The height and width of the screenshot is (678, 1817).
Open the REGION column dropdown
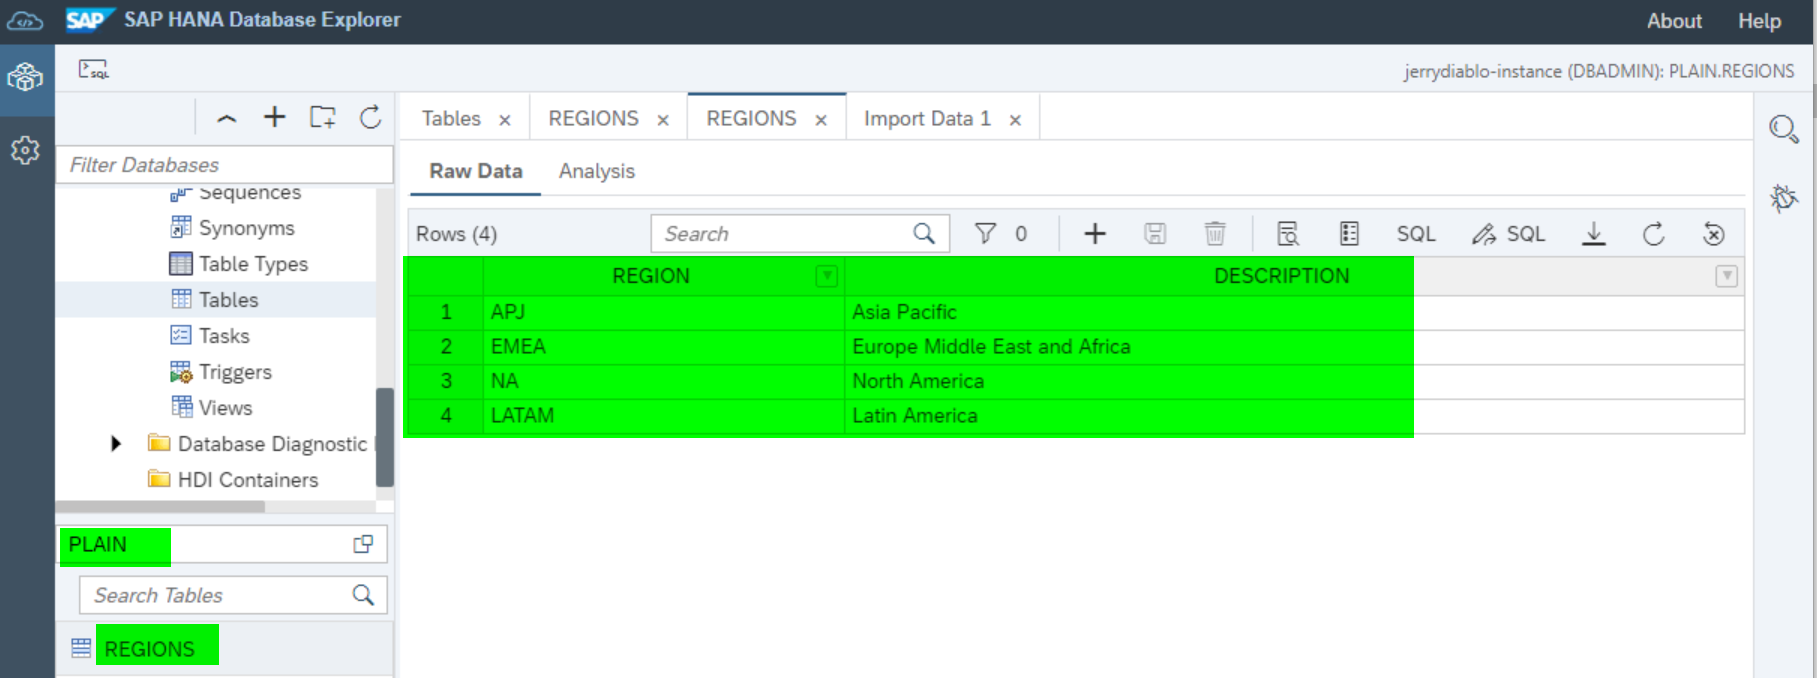click(826, 276)
